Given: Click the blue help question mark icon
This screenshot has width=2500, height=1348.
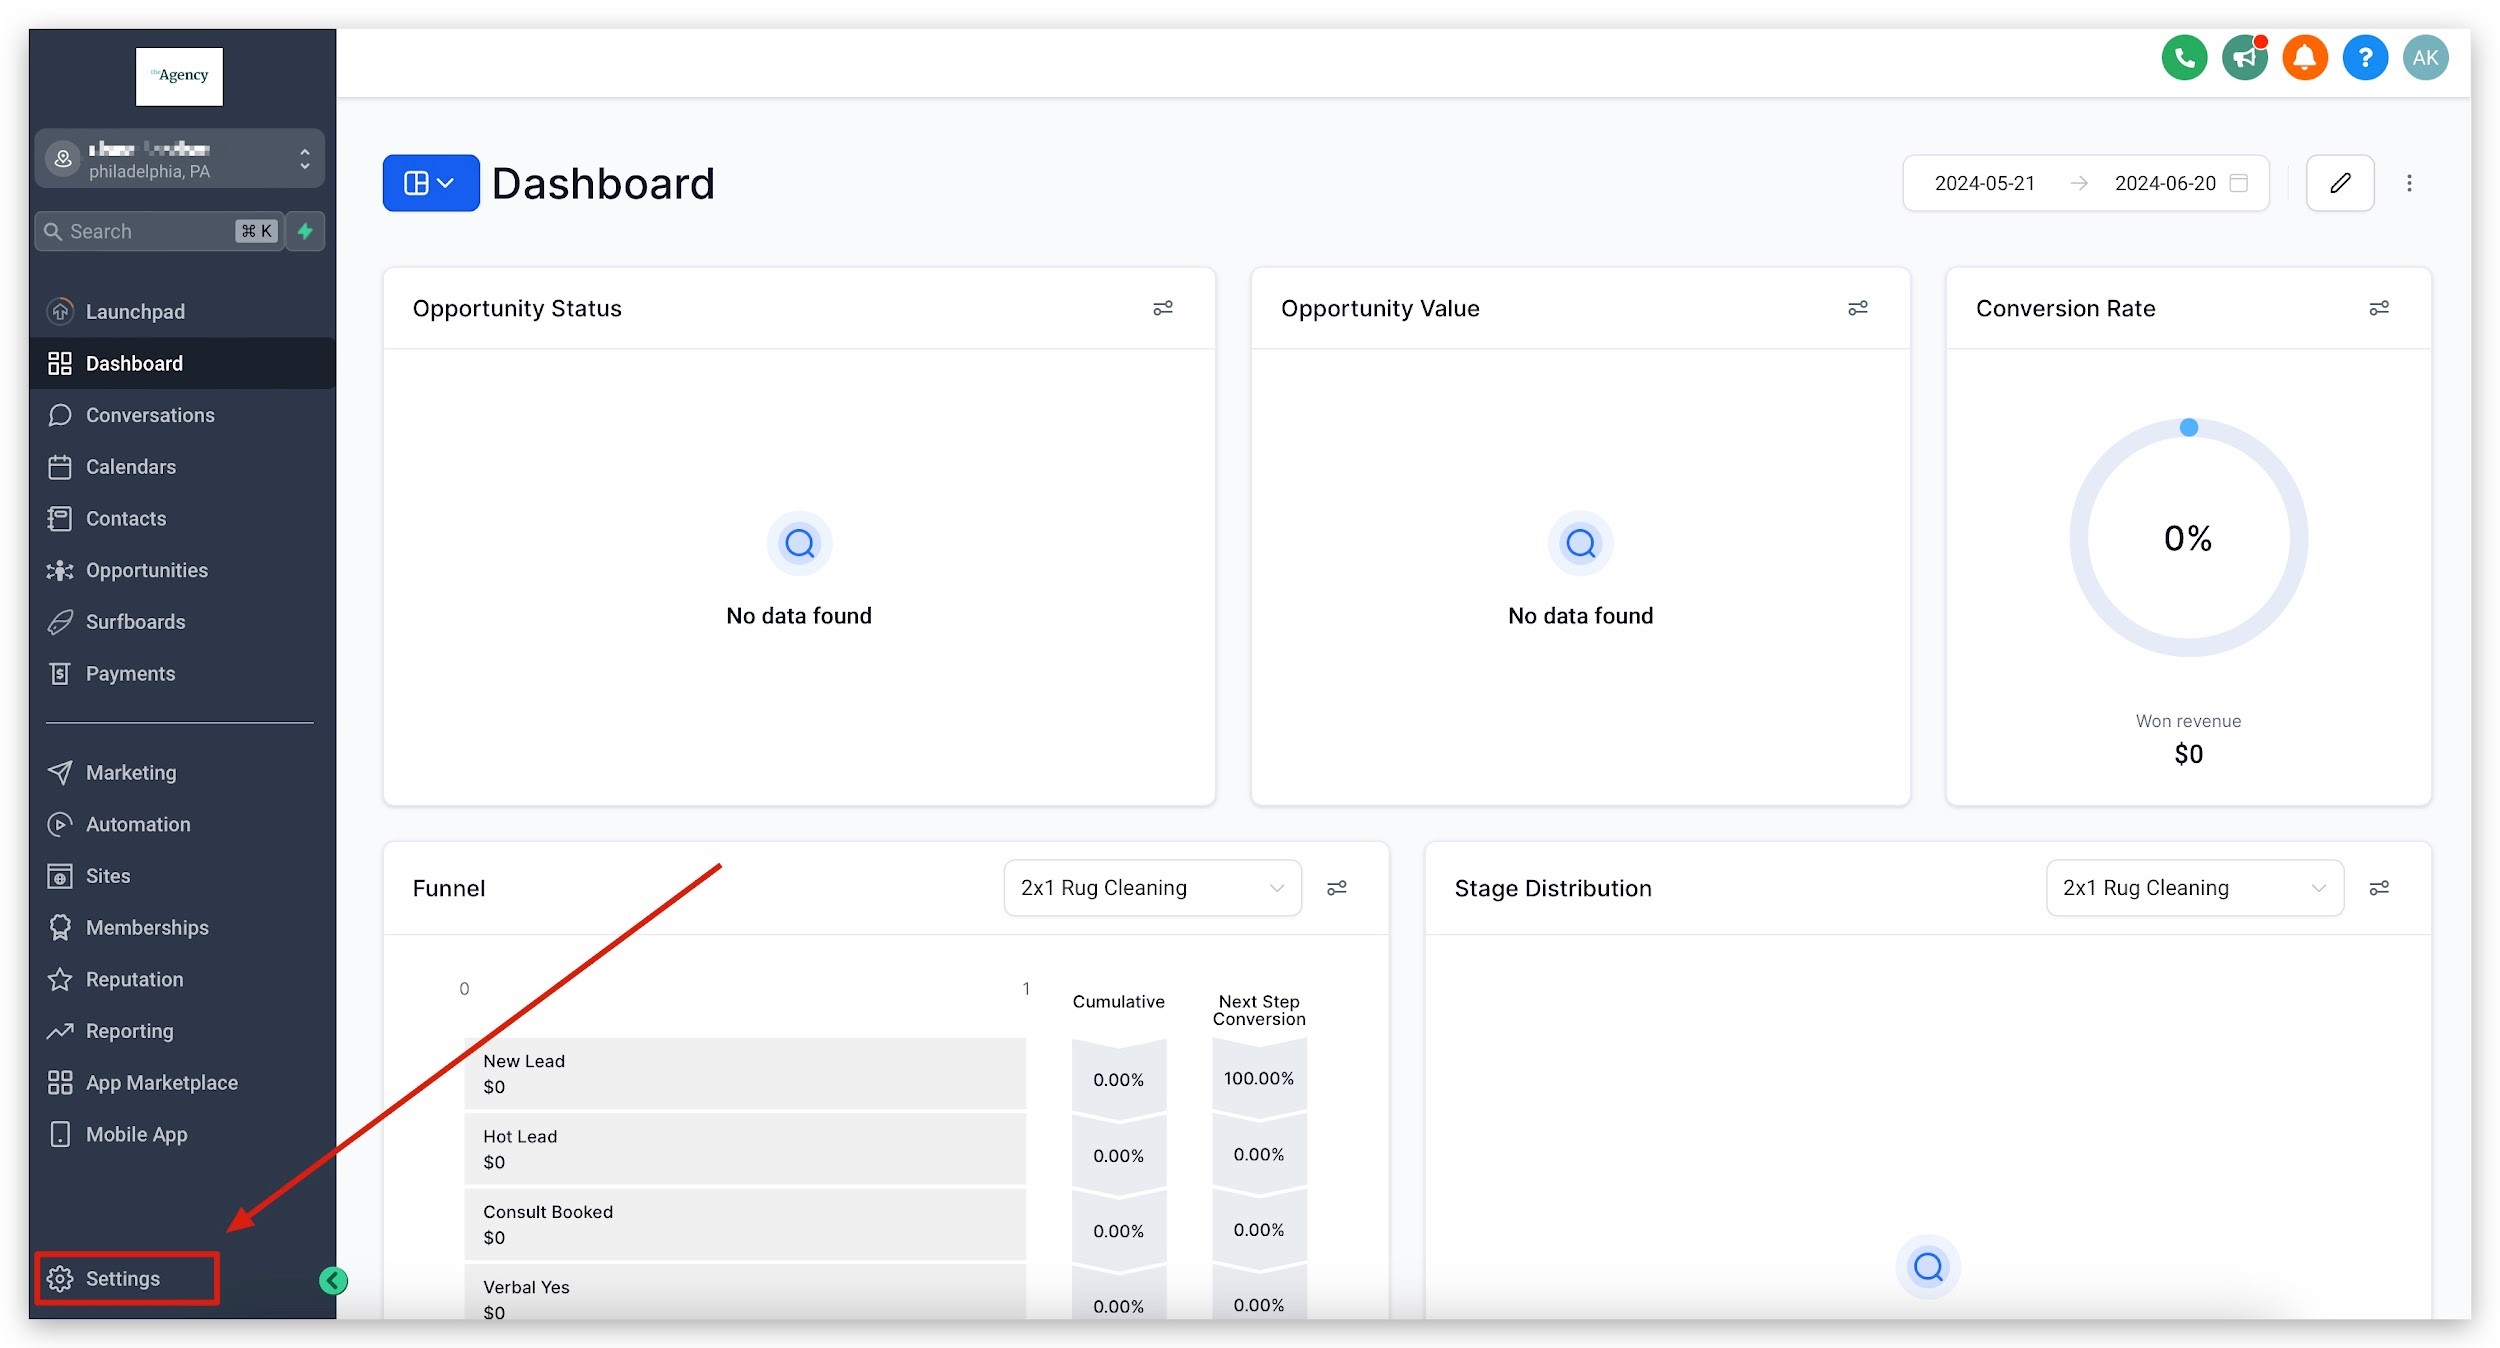Looking at the screenshot, I should pos(2364,58).
